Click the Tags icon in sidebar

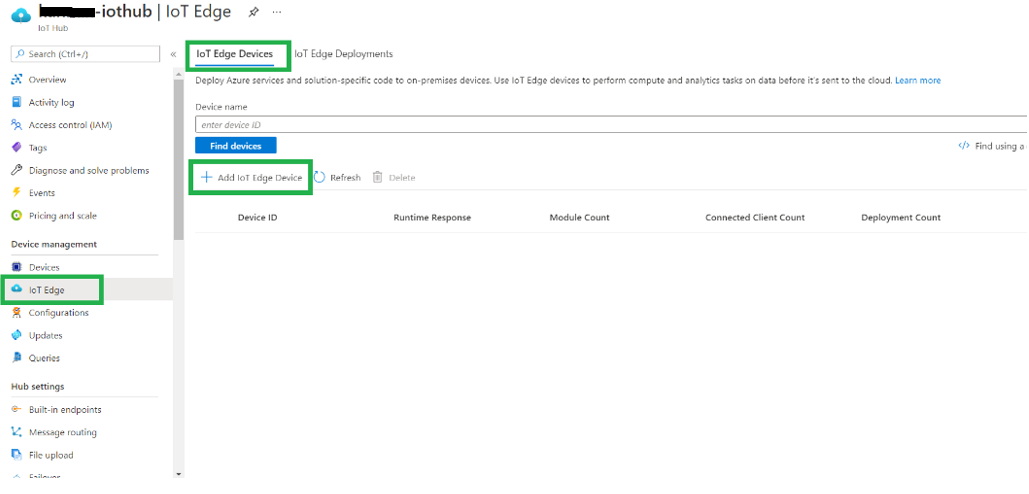coord(17,148)
